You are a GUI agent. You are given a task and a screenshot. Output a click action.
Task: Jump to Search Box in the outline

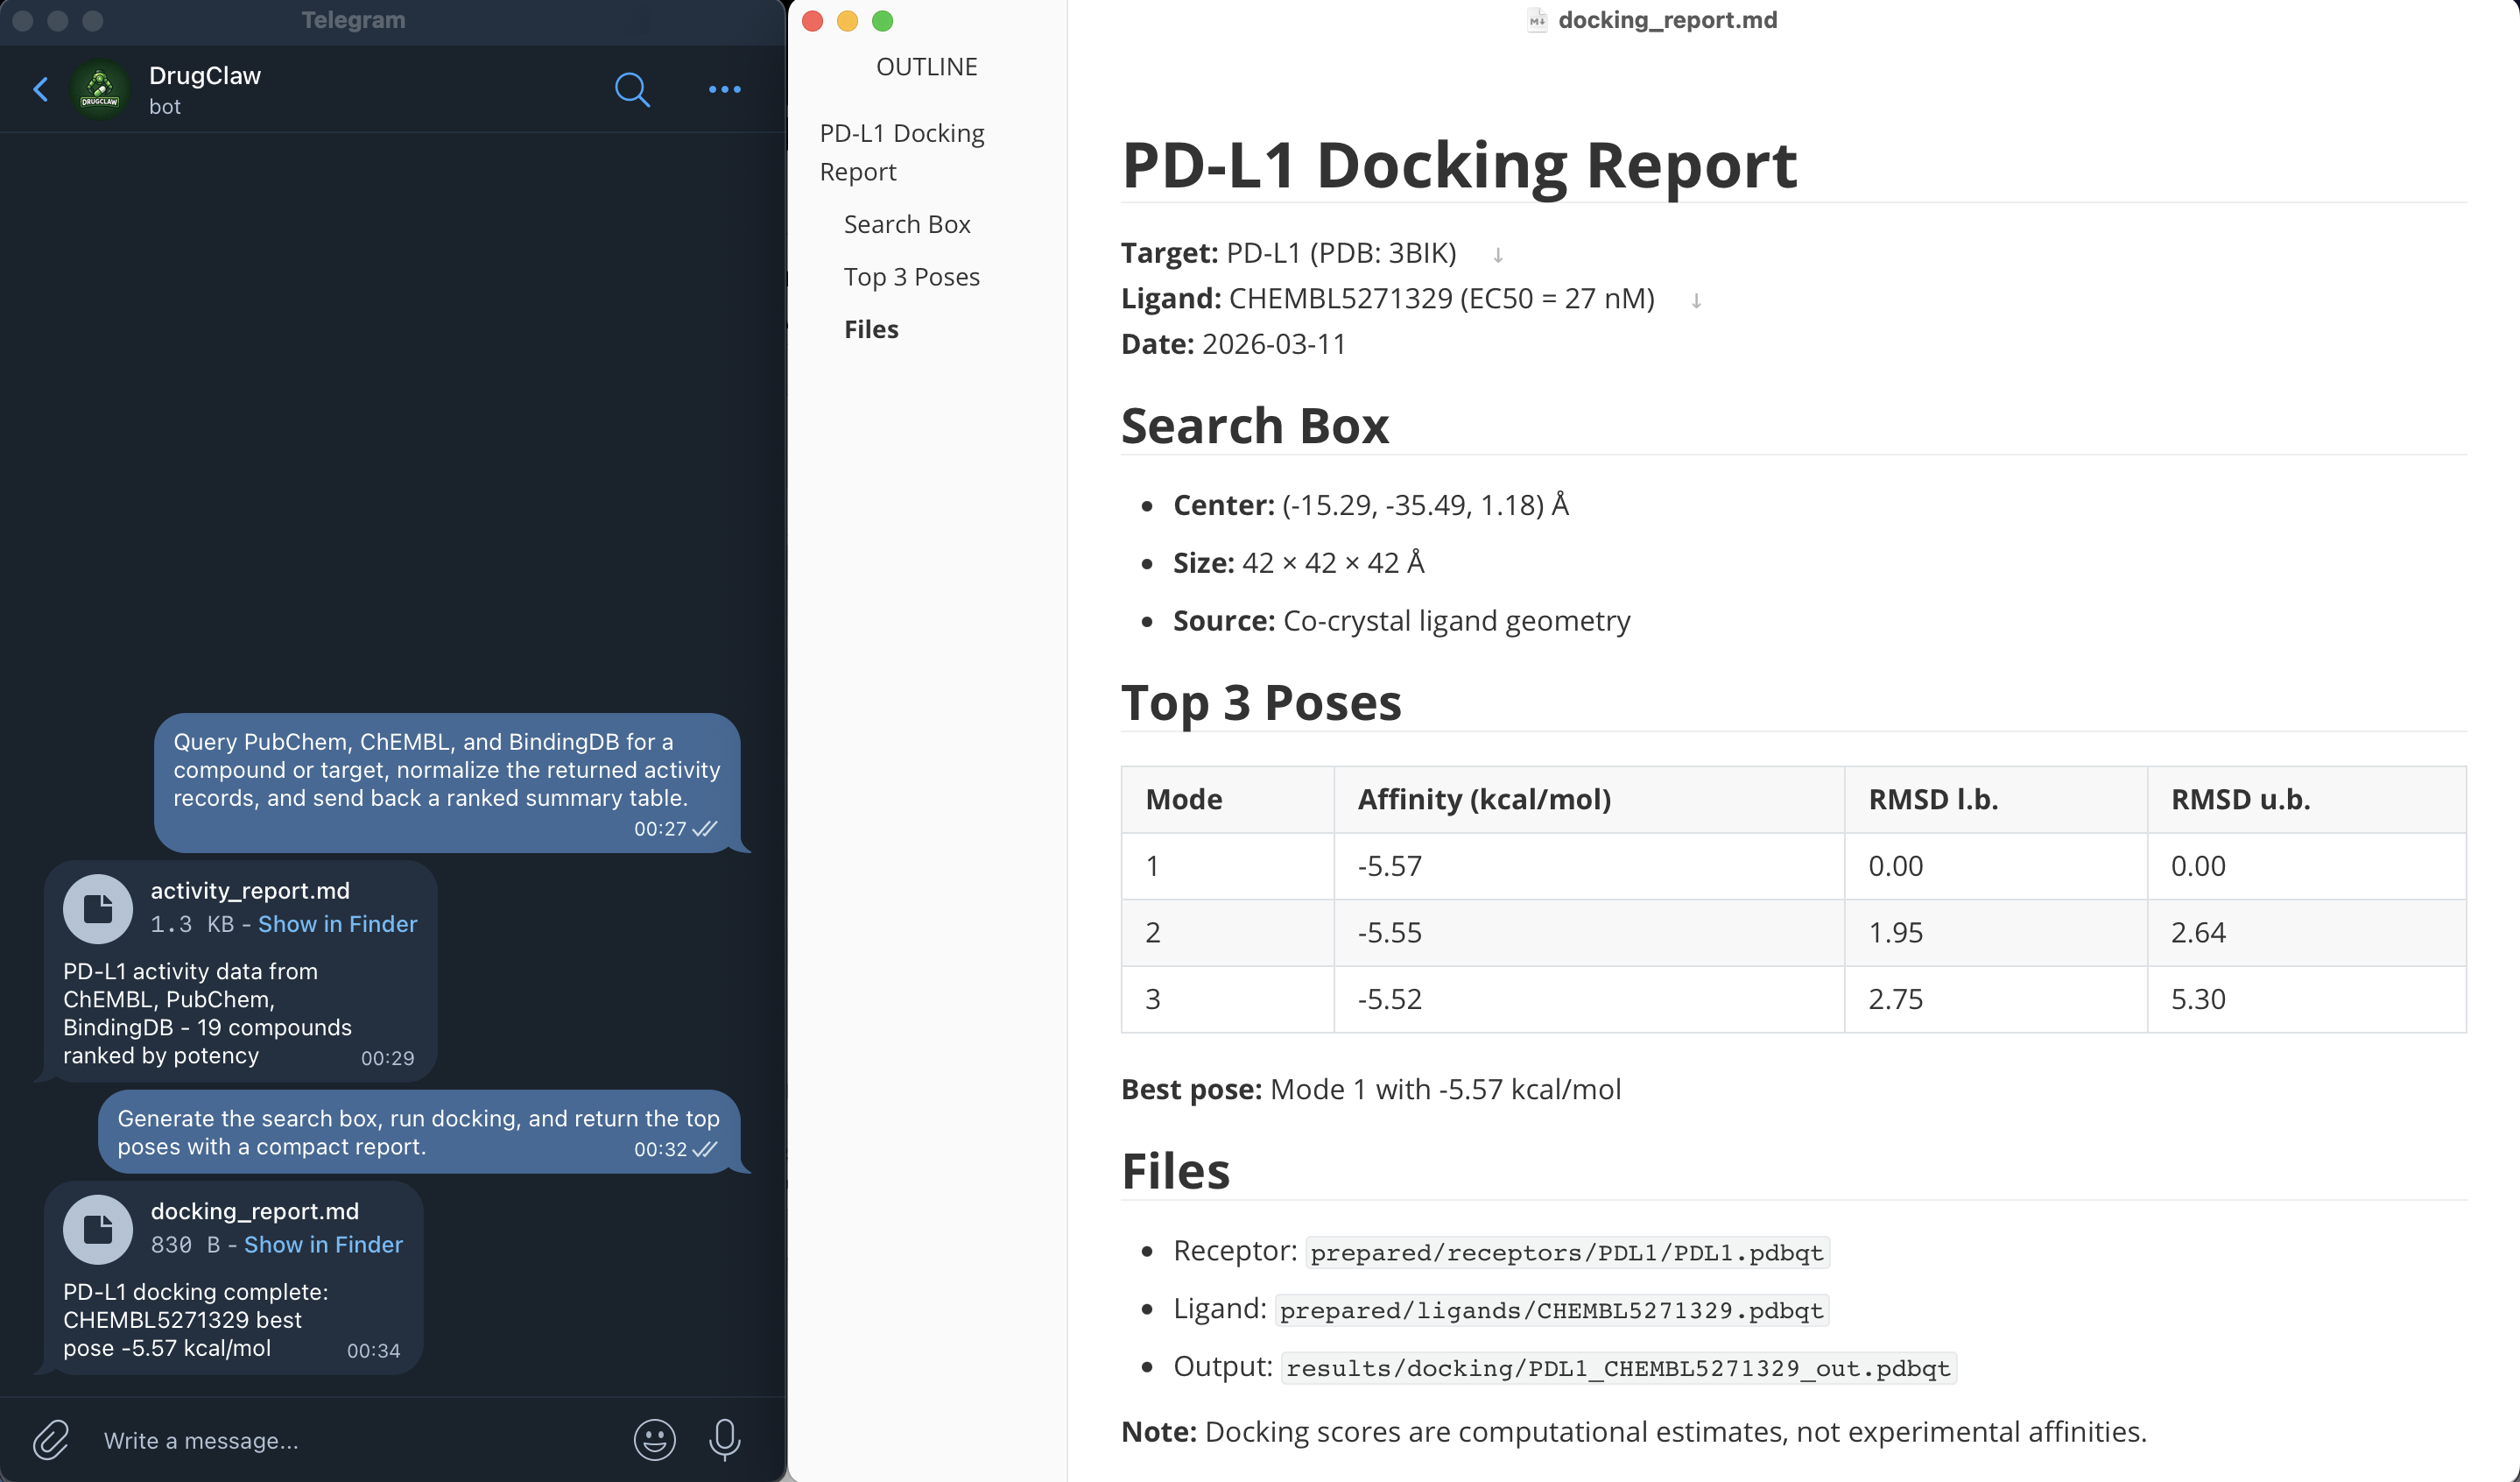(907, 224)
